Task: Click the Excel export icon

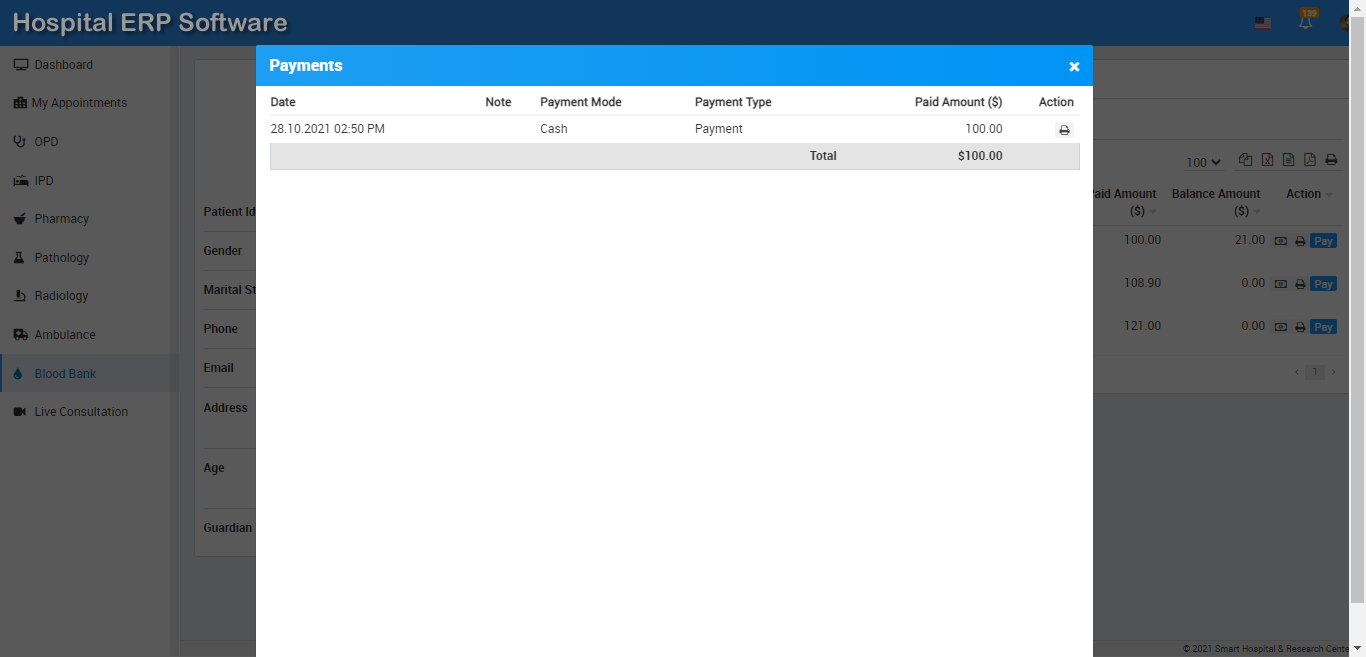Action: click(1267, 160)
